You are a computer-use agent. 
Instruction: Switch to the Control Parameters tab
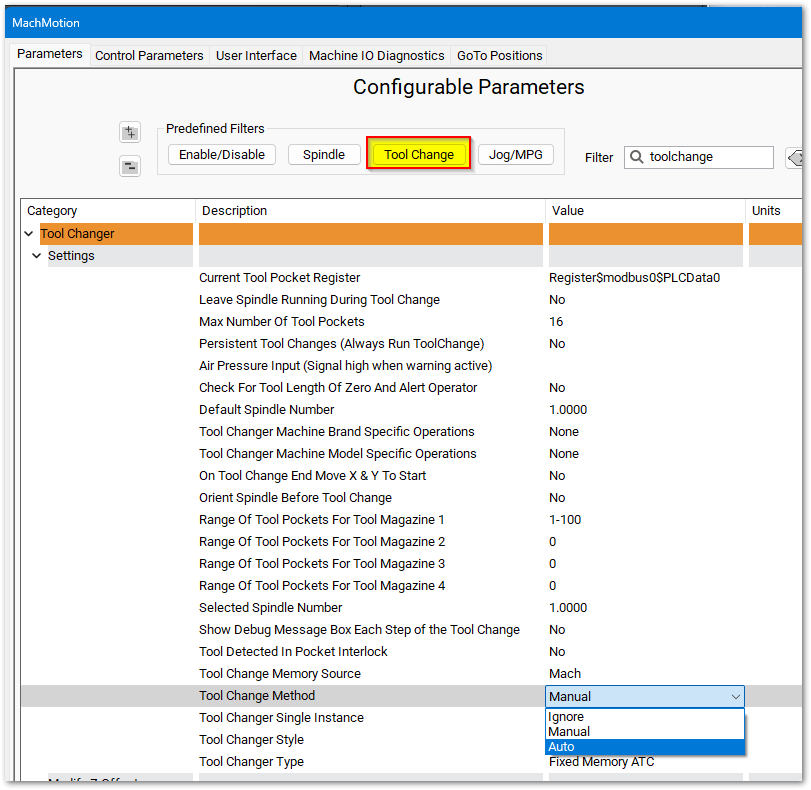[x=149, y=56]
